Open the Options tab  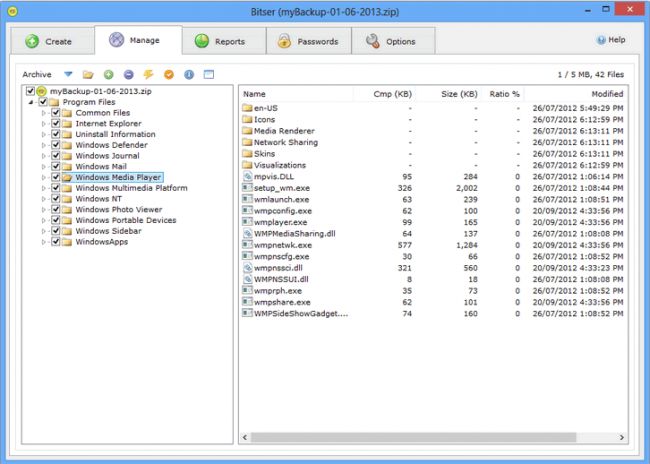point(393,41)
